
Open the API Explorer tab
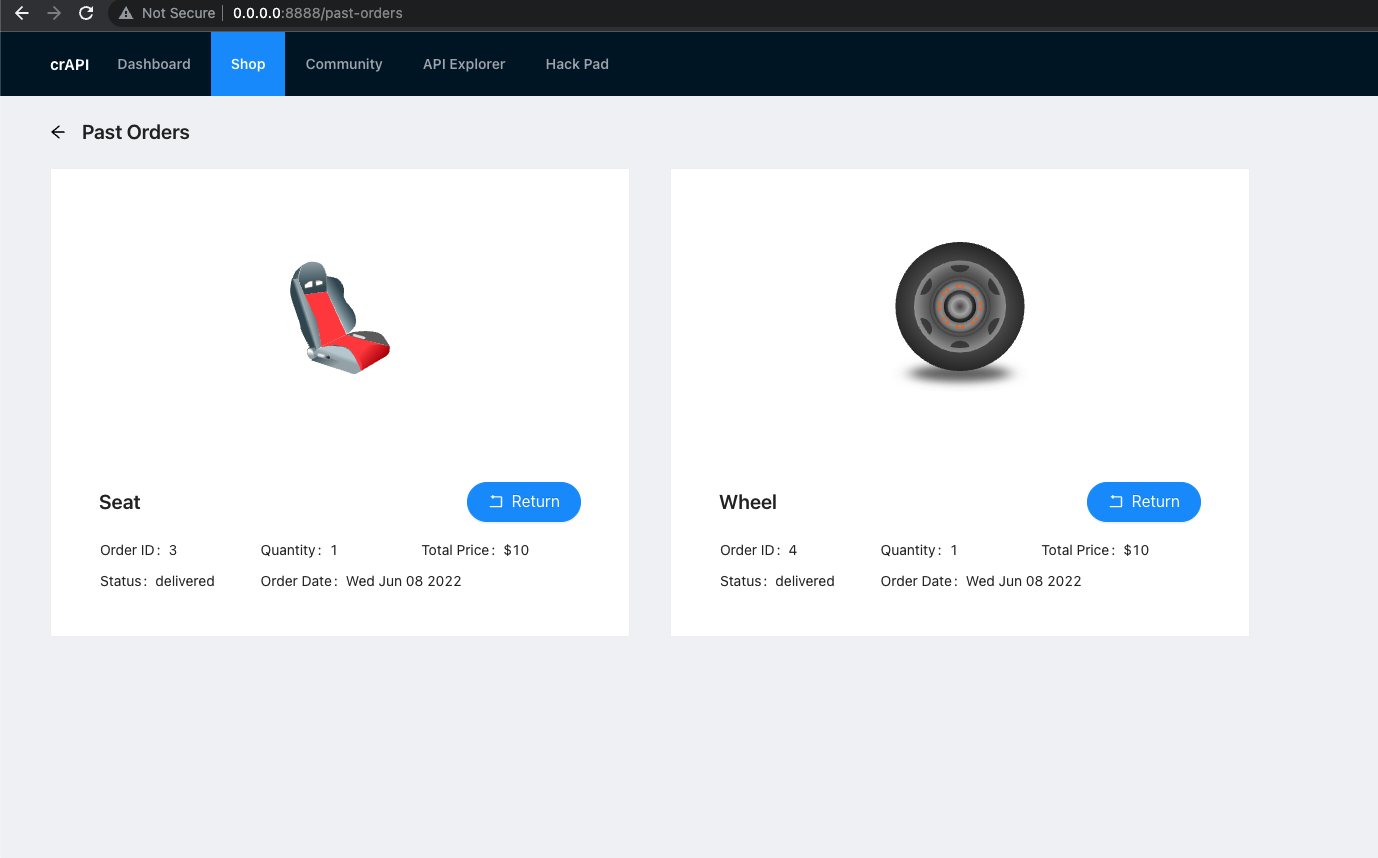coord(464,64)
